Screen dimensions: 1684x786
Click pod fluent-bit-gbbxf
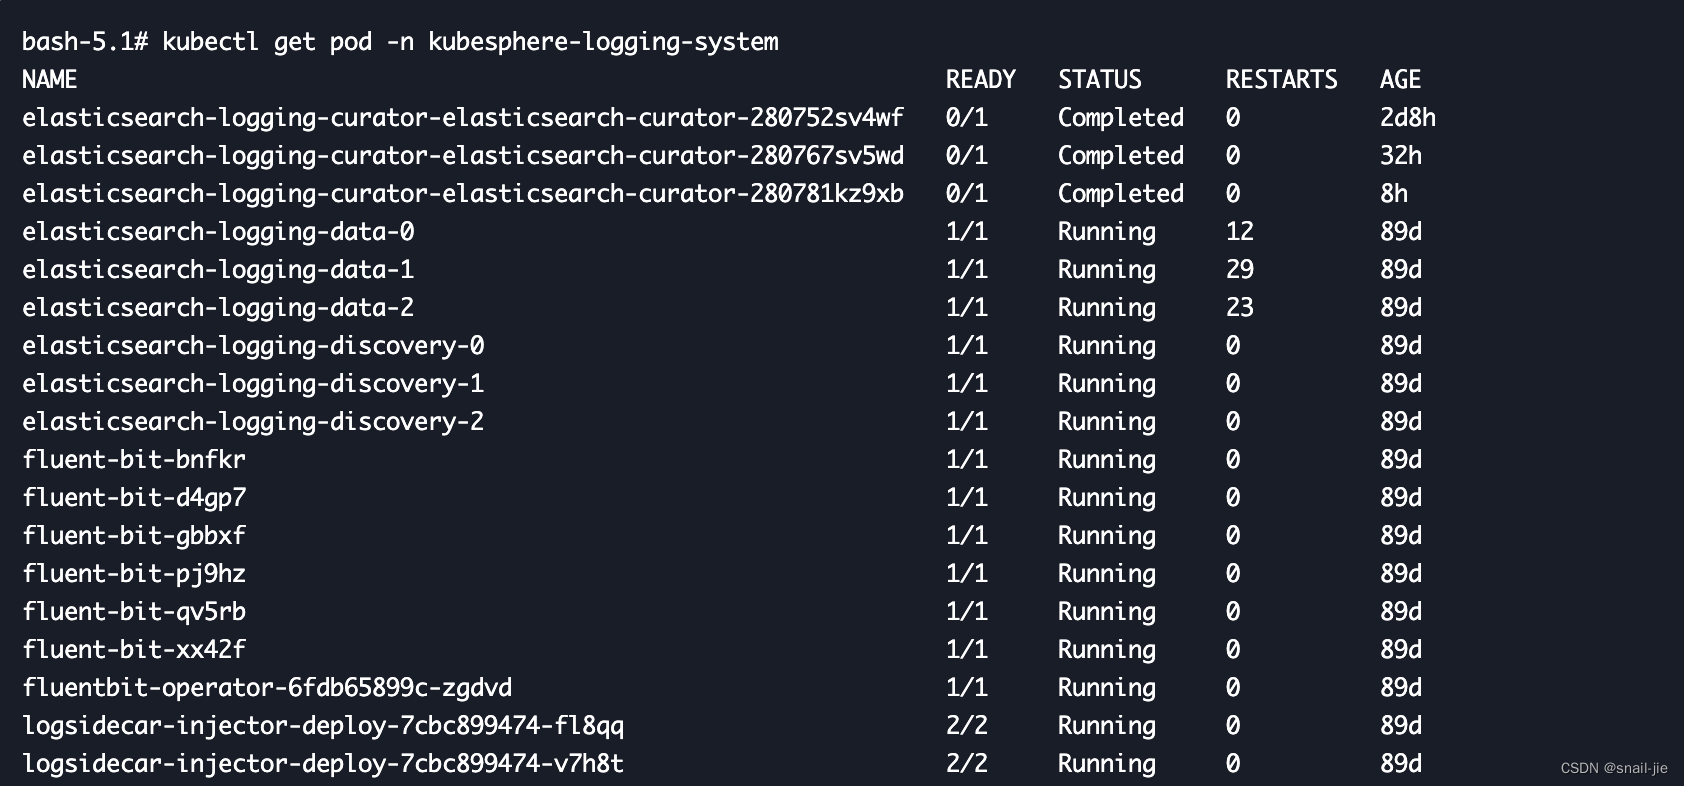pyautogui.click(x=134, y=536)
